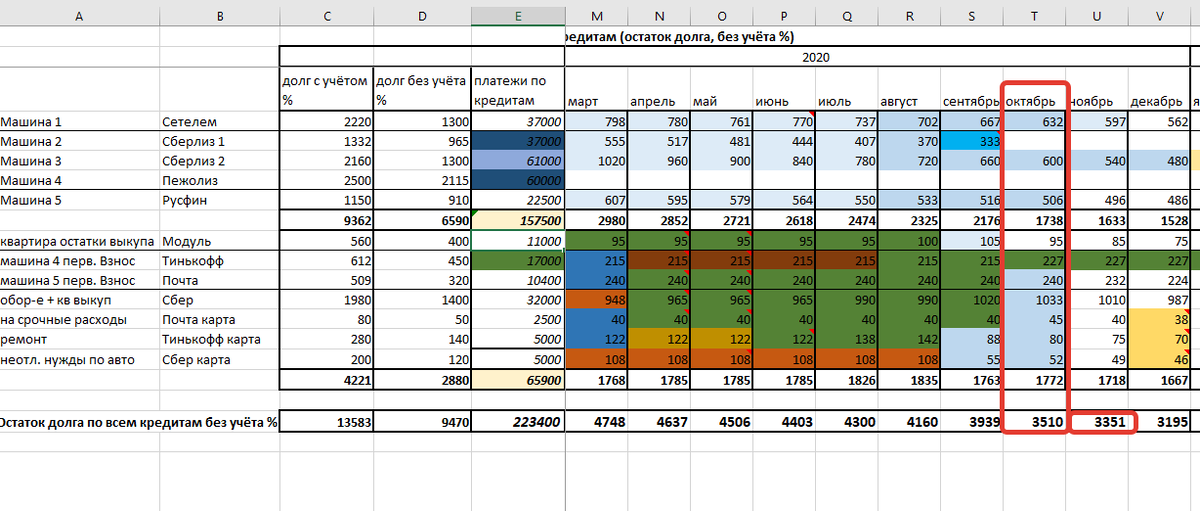Select grand total cell 13583
The width and height of the screenshot is (1200, 511).
point(326,422)
